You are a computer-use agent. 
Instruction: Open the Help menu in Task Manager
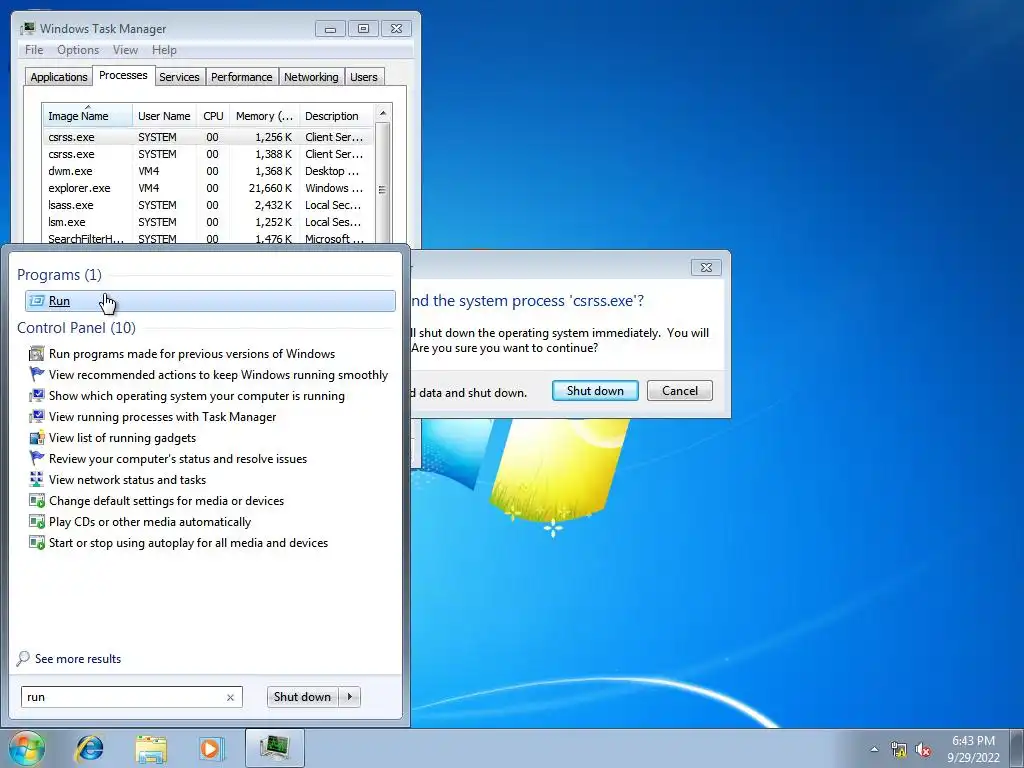tap(164, 50)
